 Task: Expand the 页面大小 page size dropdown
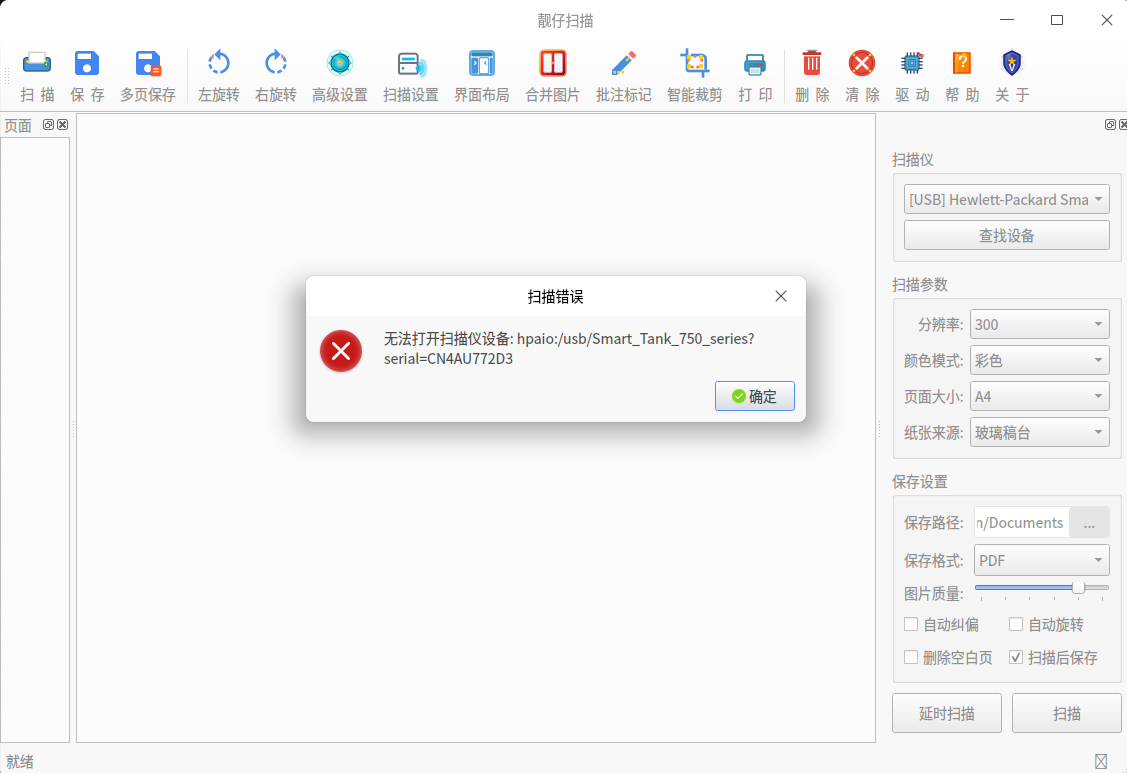pyautogui.click(x=1039, y=396)
